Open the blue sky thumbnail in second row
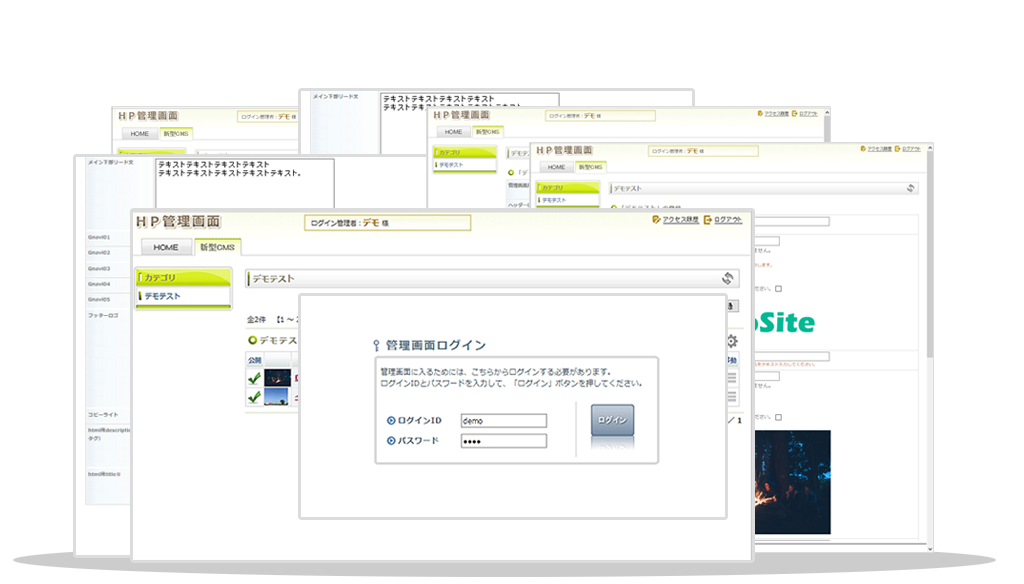Screen dimensions: 1024x584 [276, 397]
